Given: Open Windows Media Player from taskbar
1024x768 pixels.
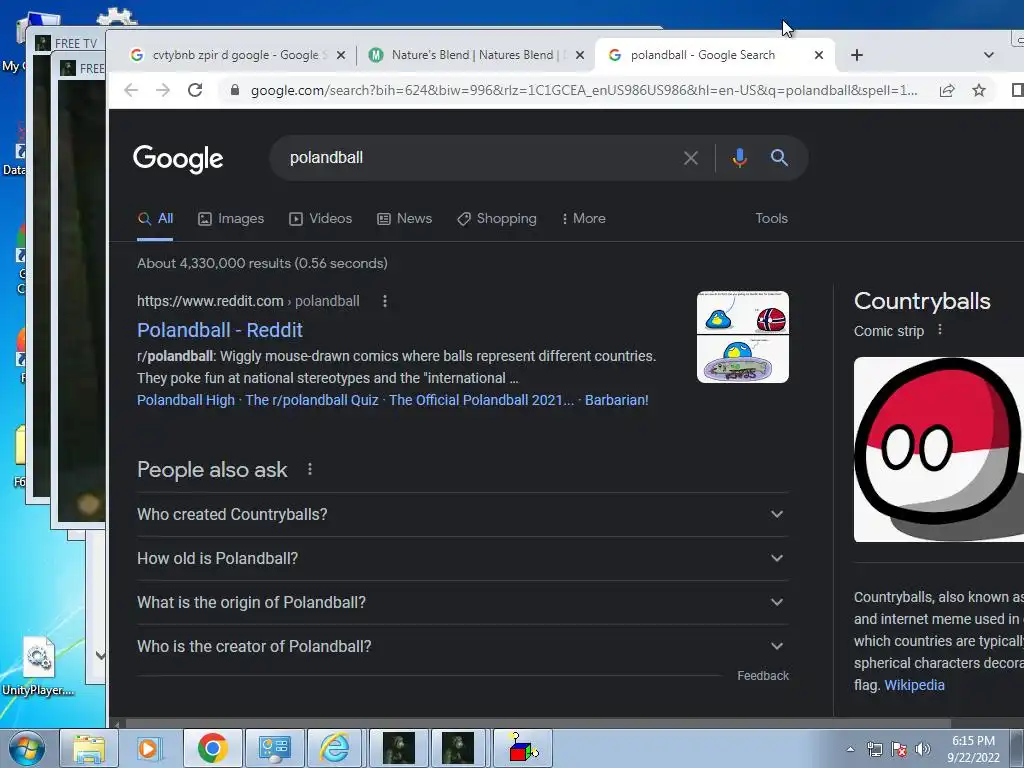Looking at the screenshot, I should point(148,748).
